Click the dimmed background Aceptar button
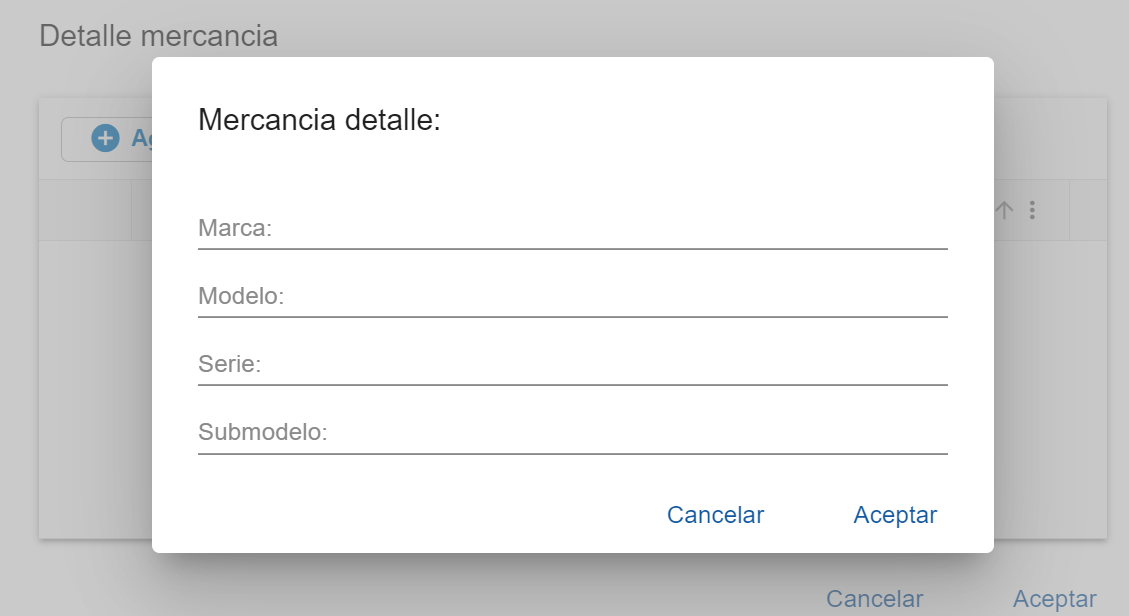 click(x=1054, y=599)
